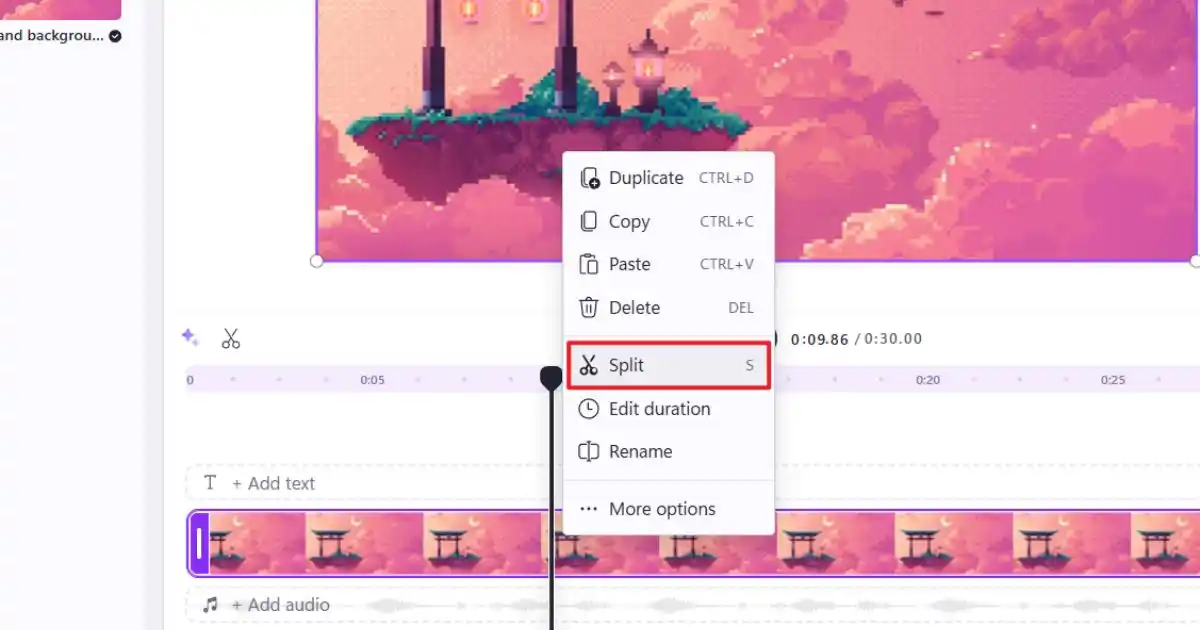This screenshot has width=1200, height=630.
Task: Select Paste in the context menu
Action: coord(668,264)
